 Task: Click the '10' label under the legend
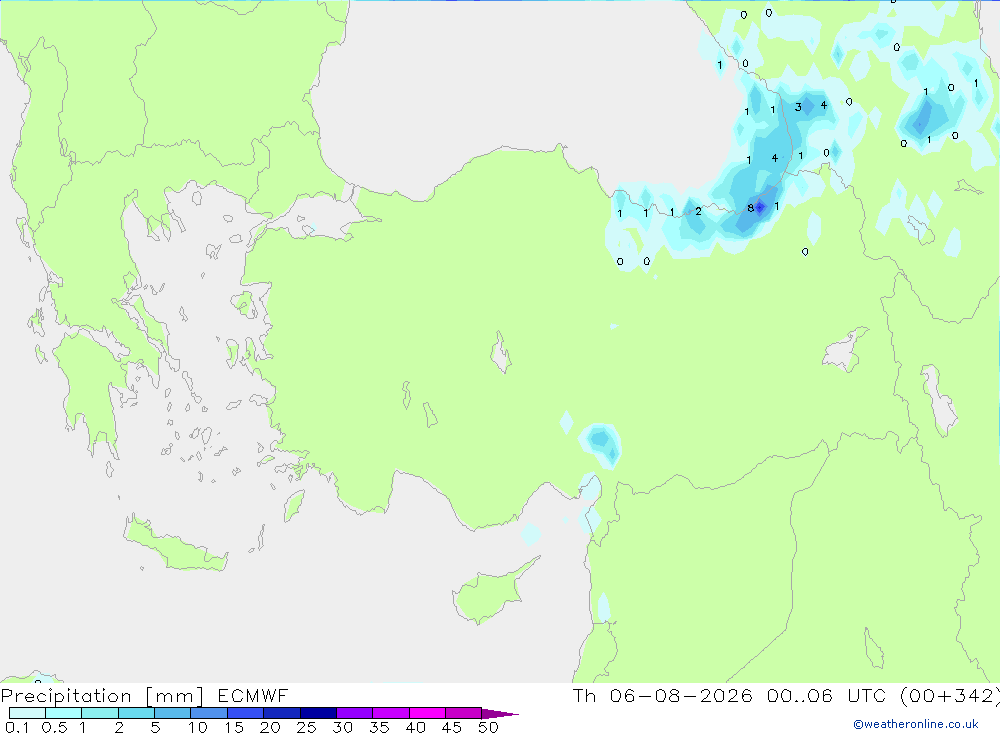click(x=197, y=727)
